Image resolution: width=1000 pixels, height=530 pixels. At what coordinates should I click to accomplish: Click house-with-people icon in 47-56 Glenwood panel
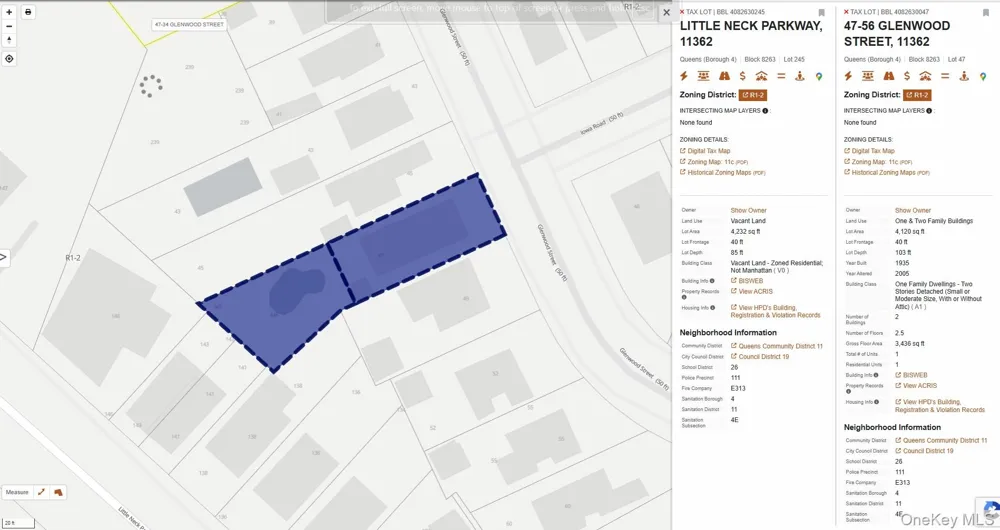coord(925,76)
